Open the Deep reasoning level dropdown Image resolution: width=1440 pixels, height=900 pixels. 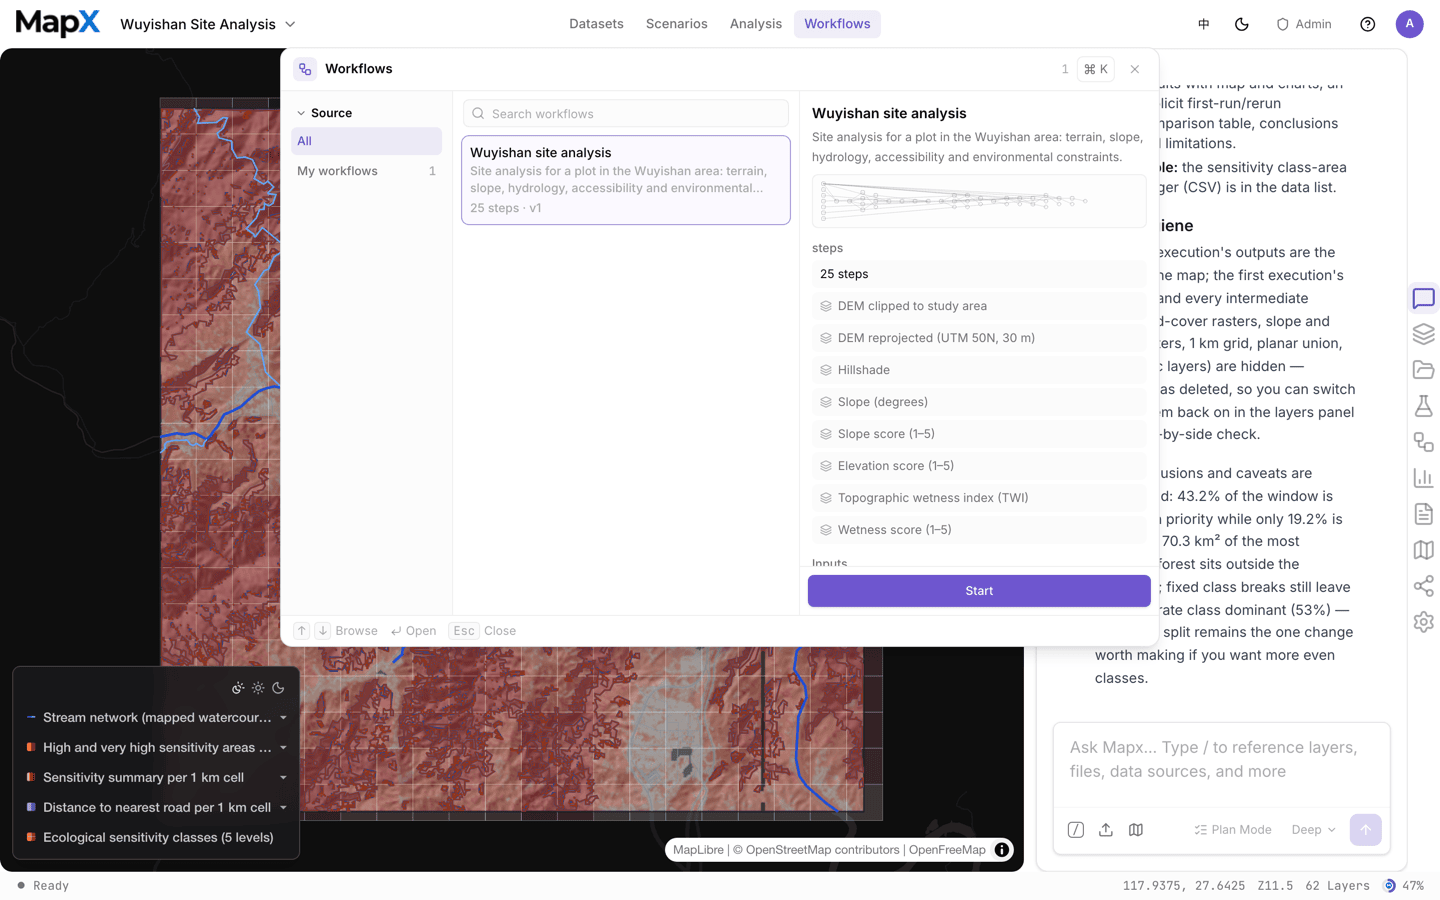pyautogui.click(x=1313, y=830)
